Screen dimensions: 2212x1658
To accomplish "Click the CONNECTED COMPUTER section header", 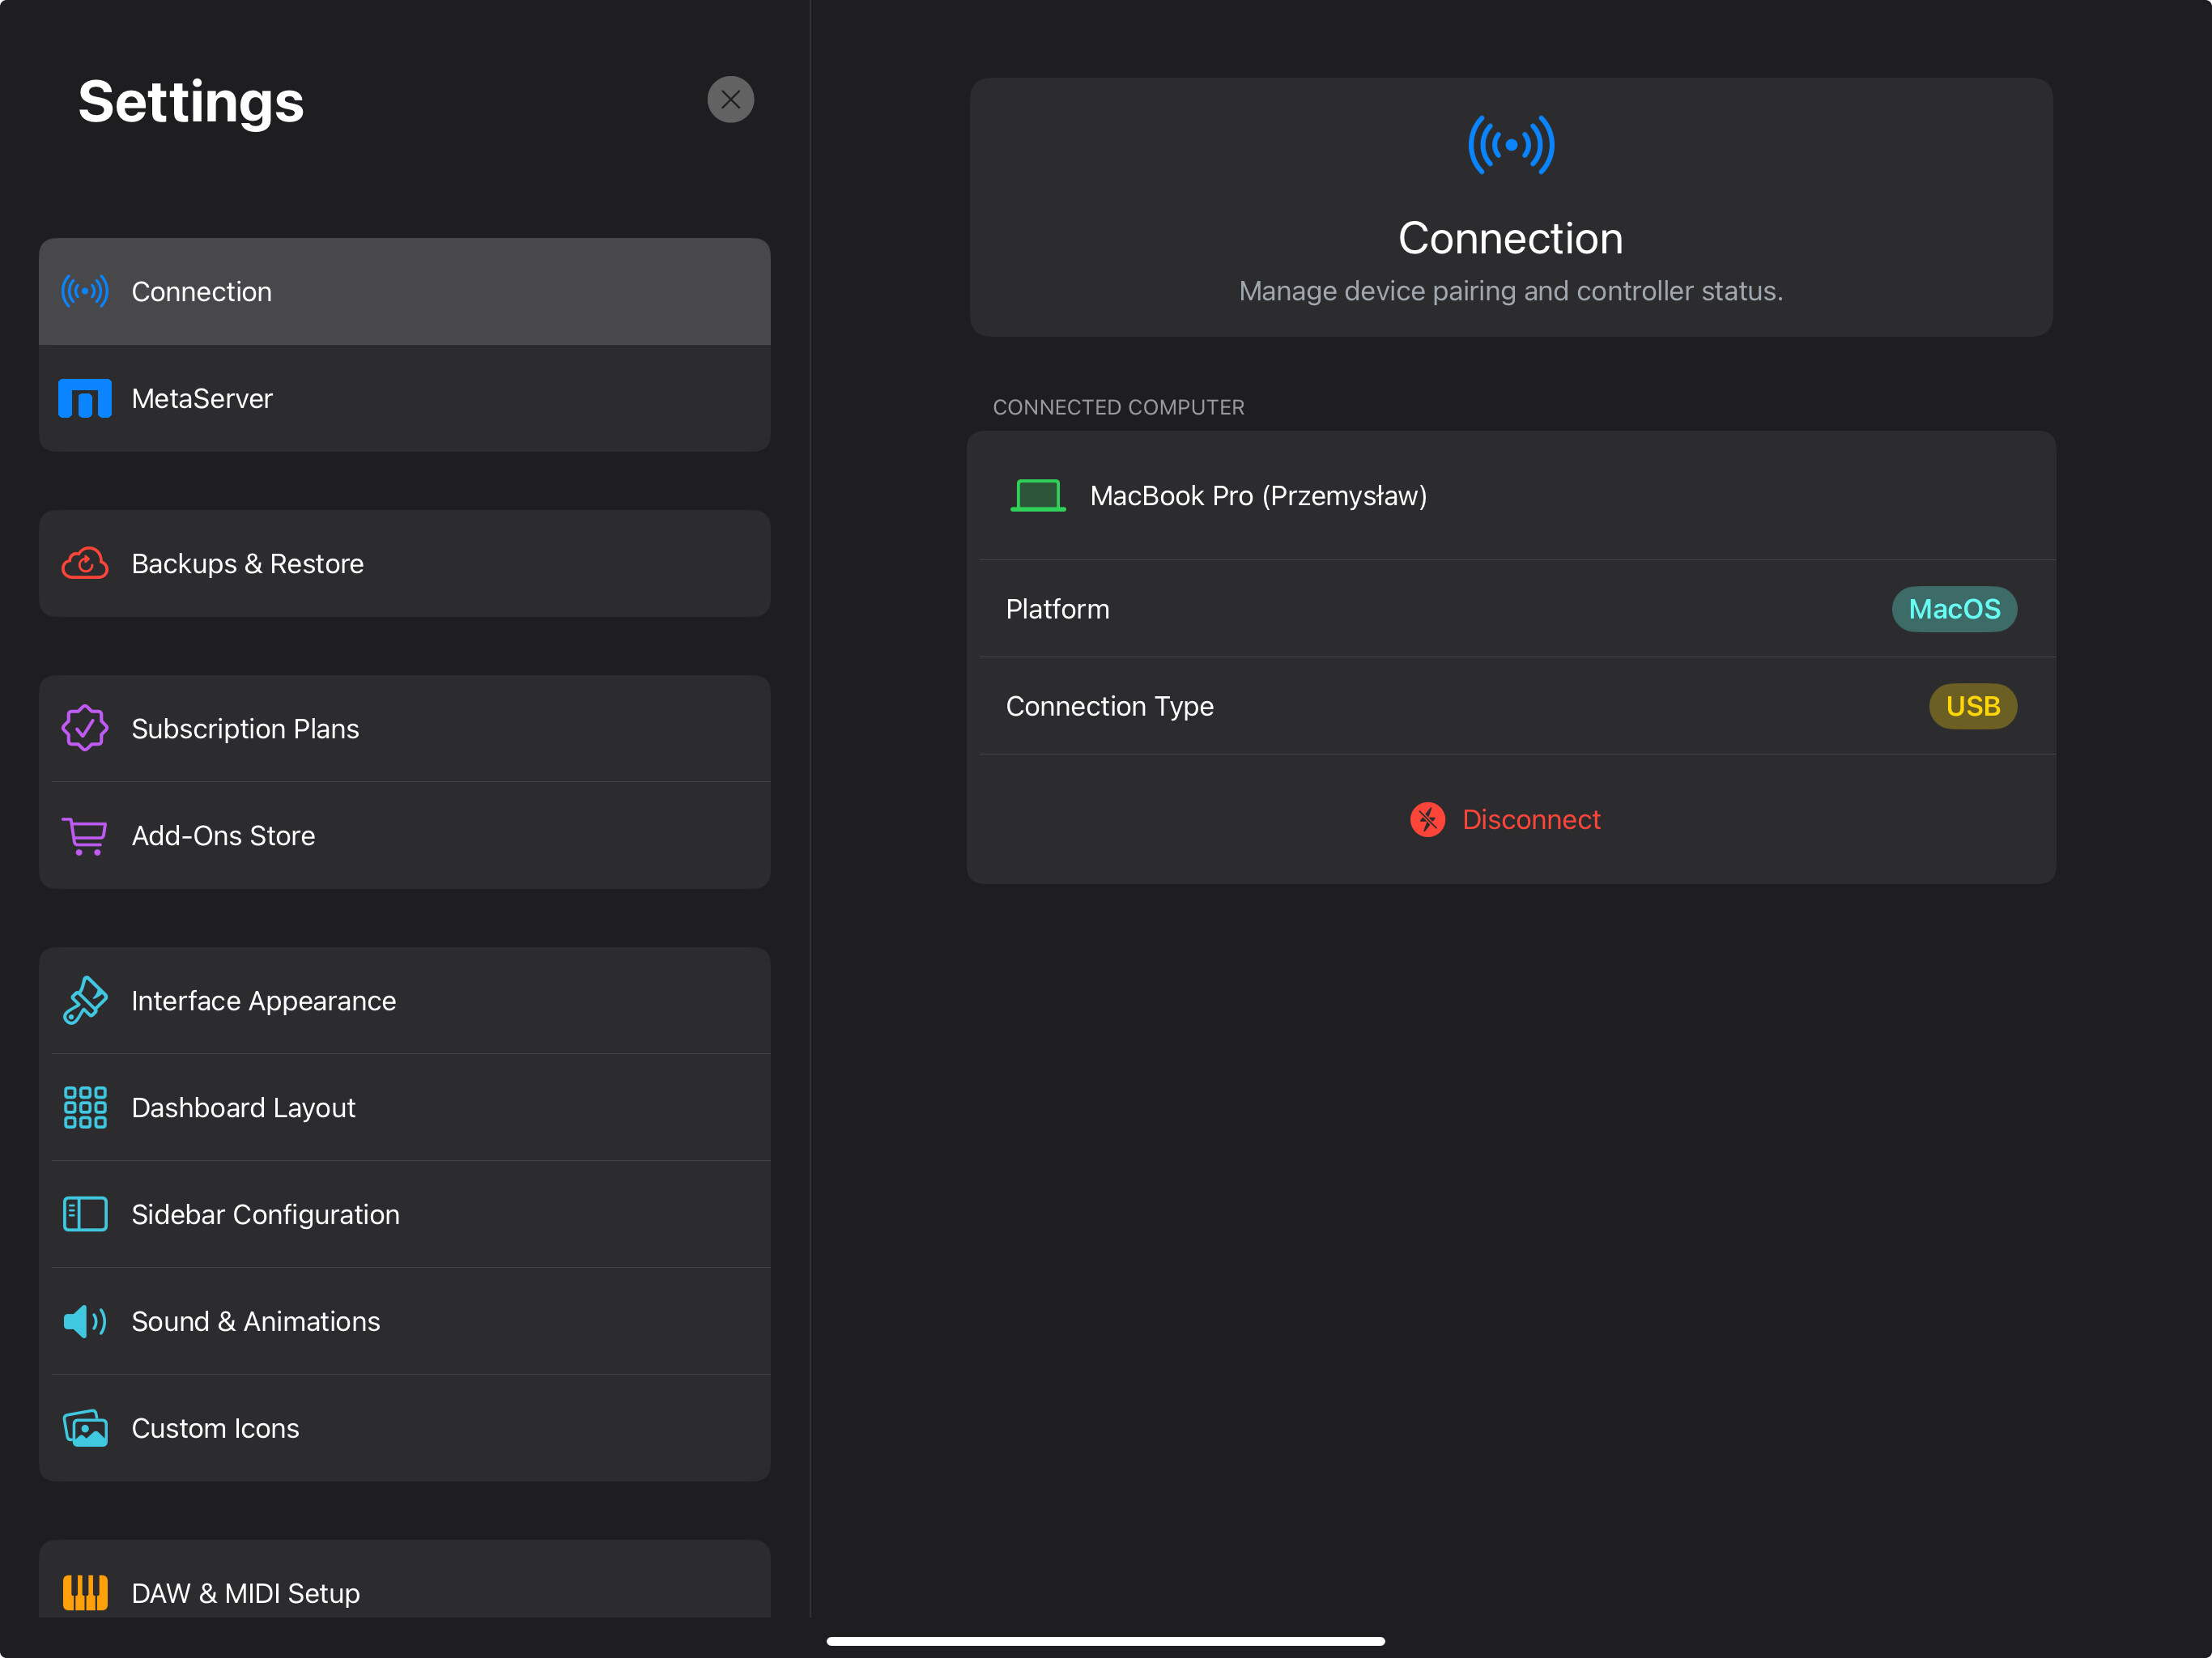I will (x=1118, y=407).
